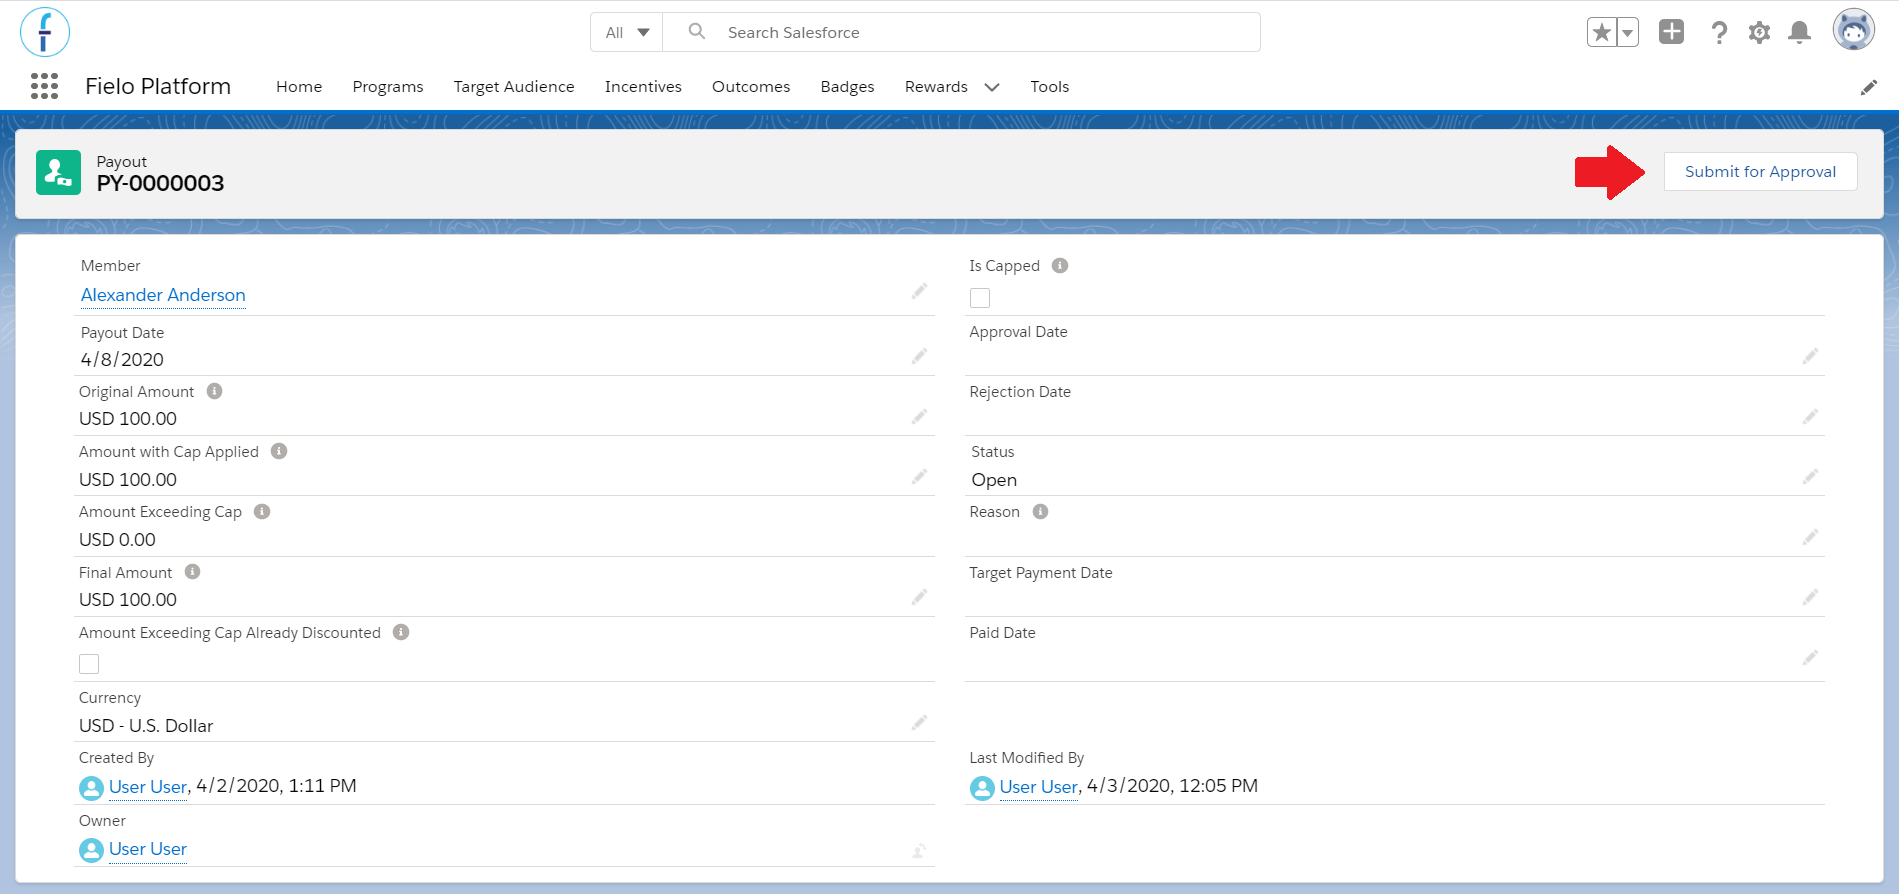Viewport: 1899px width, 894px height.
Task: Show info for Is Capped
Action: pyautogui.click(x=1060, y=265)
